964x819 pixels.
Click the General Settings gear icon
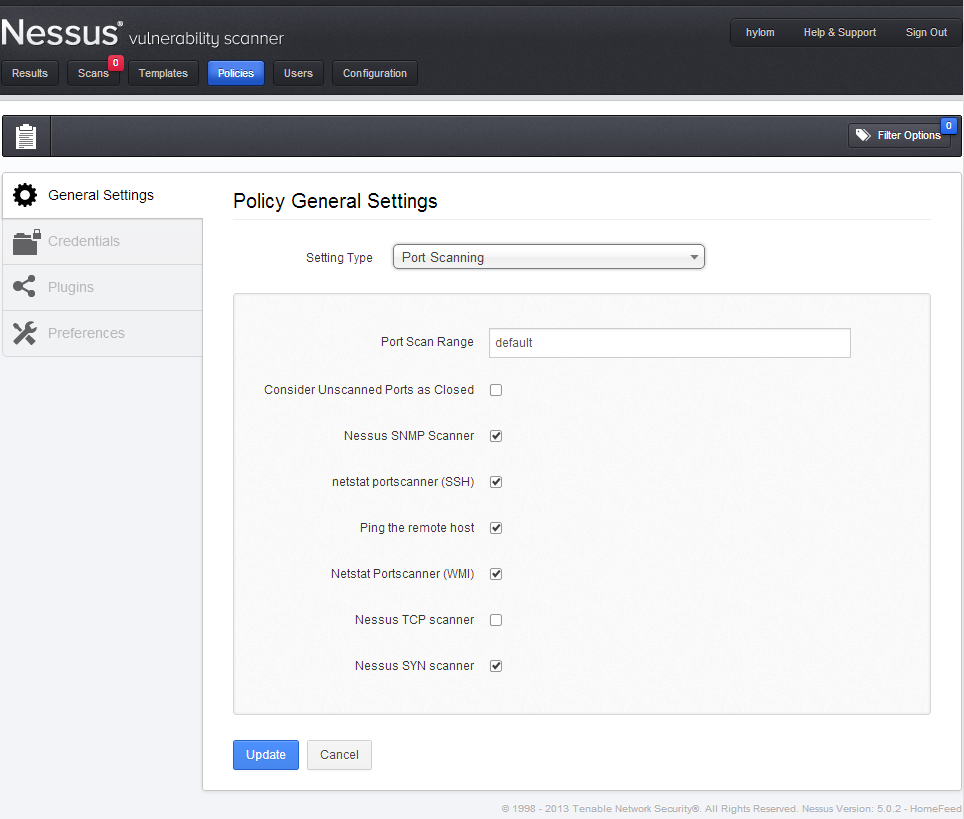coord(25,195)
